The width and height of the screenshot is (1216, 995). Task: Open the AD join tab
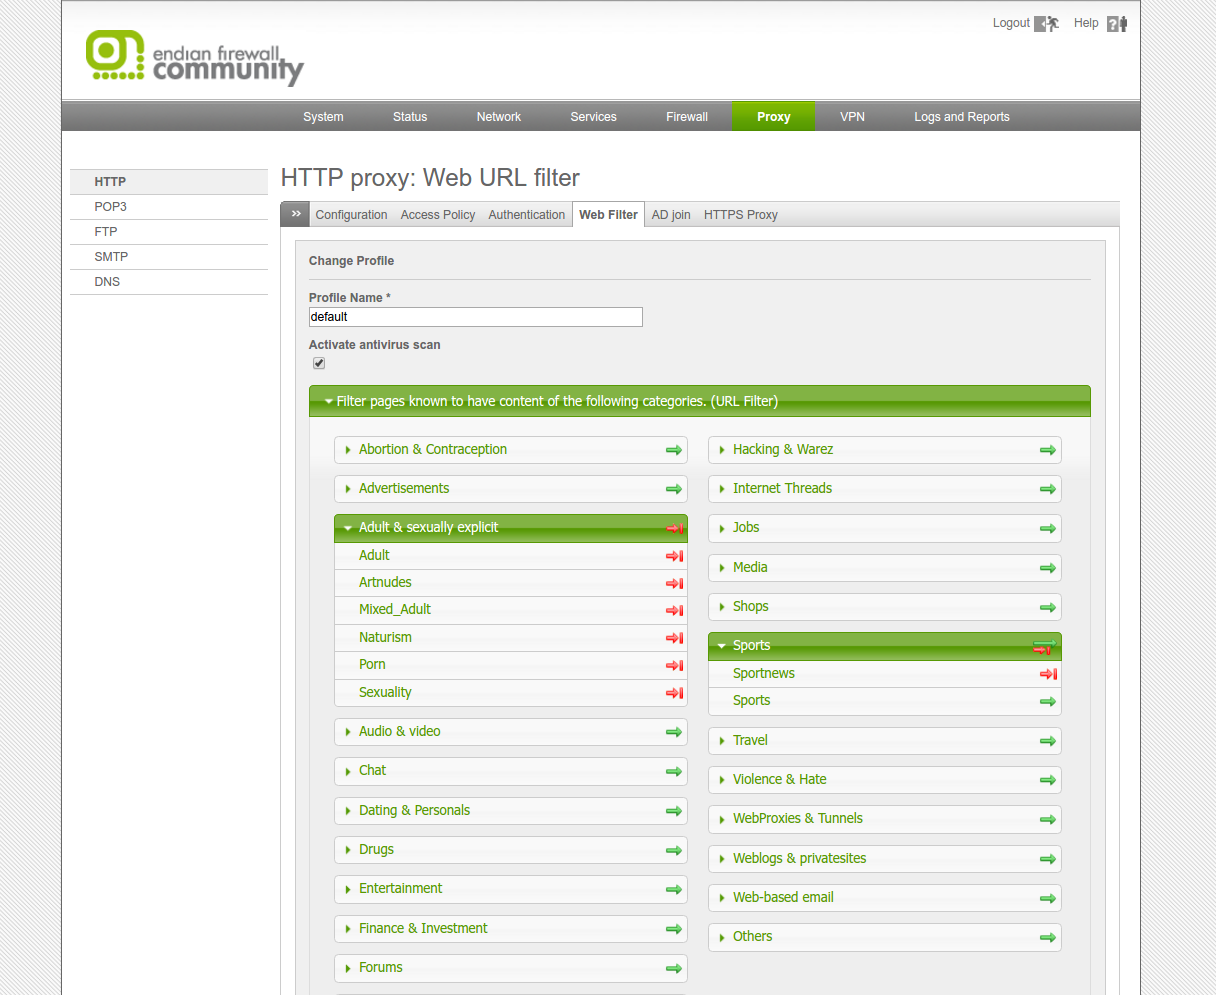click(x=671, y=215)
